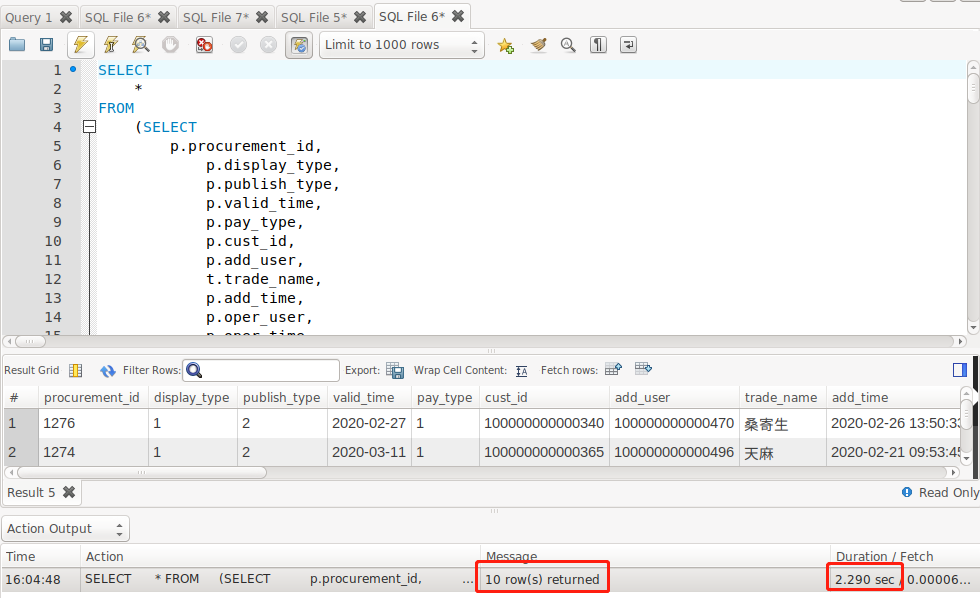
Task: Switch to the SQL File 5* tab
Action: pos(314,17)
